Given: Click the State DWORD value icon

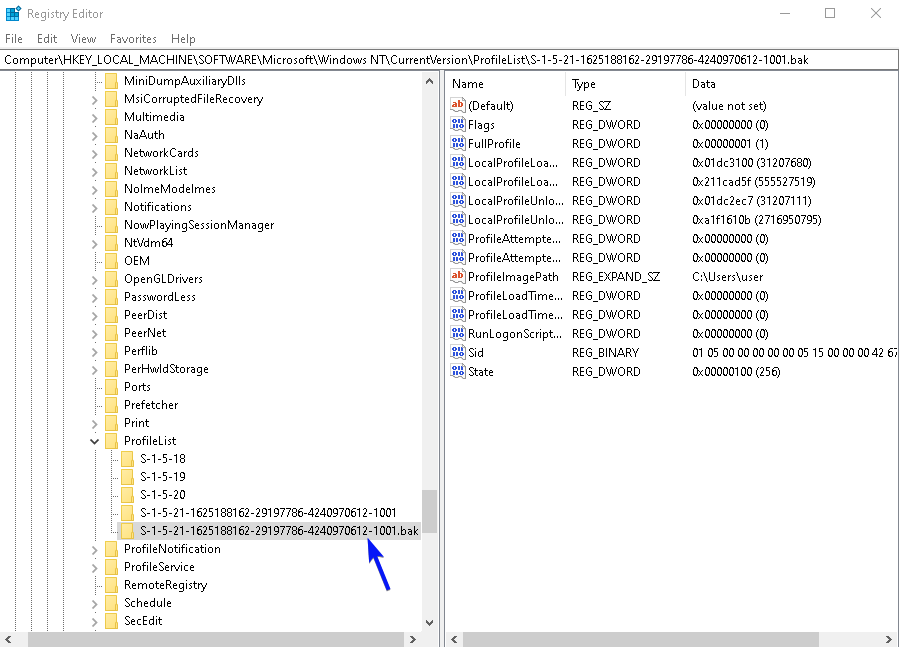Looking at the screenshot, I should [x=458, y=372].
